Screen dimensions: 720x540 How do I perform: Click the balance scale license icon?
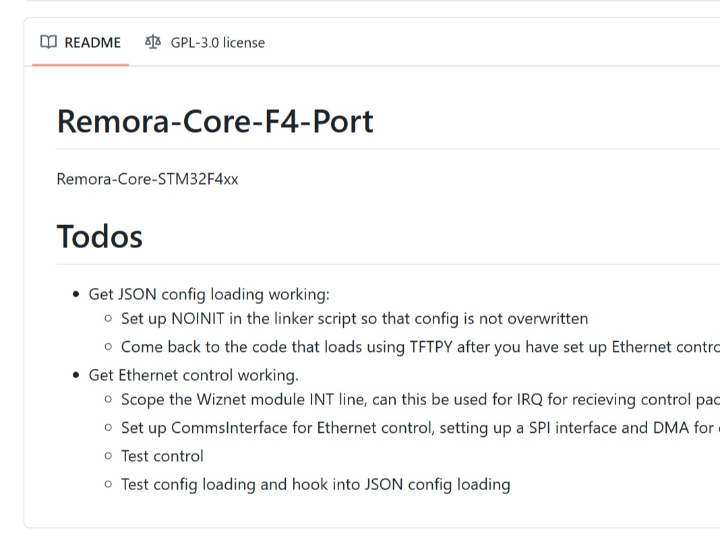pos(153,42)
